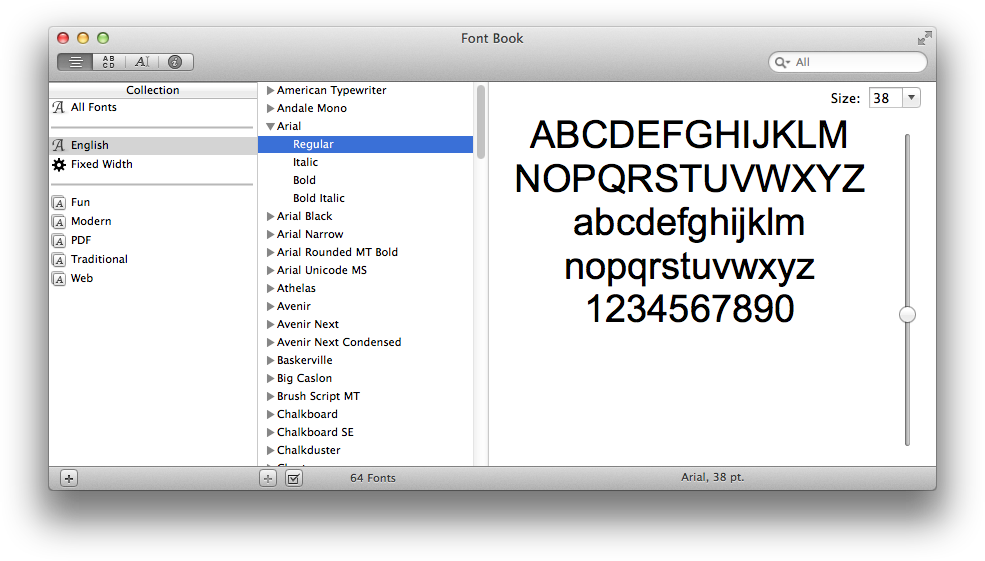Expand the Avenir Next Condensed family
This screenshot has height=561, width=985.
[x=270, y=342]
